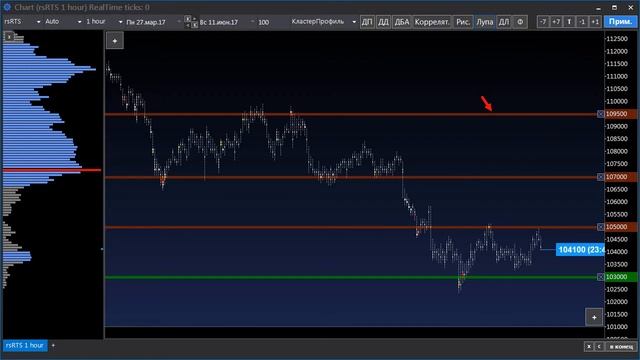Screen dimensions: 640x360
Task: Click the plus button at chart bottom-right
Action: tap(594, 317)
